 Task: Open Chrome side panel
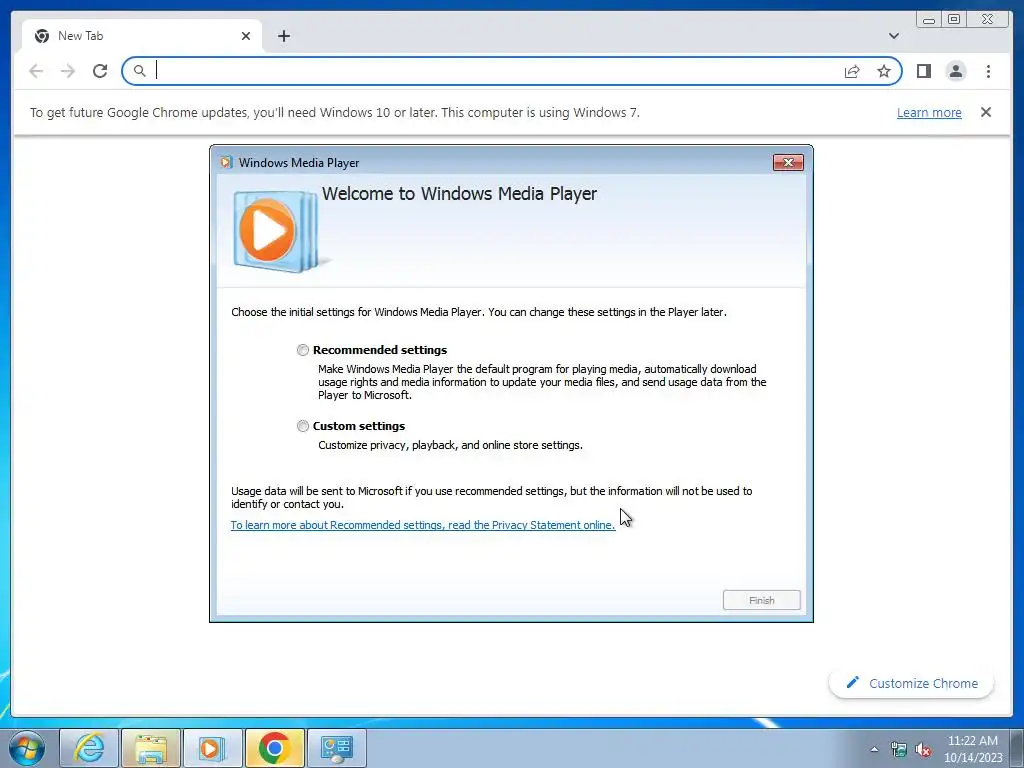coord(923,71)
